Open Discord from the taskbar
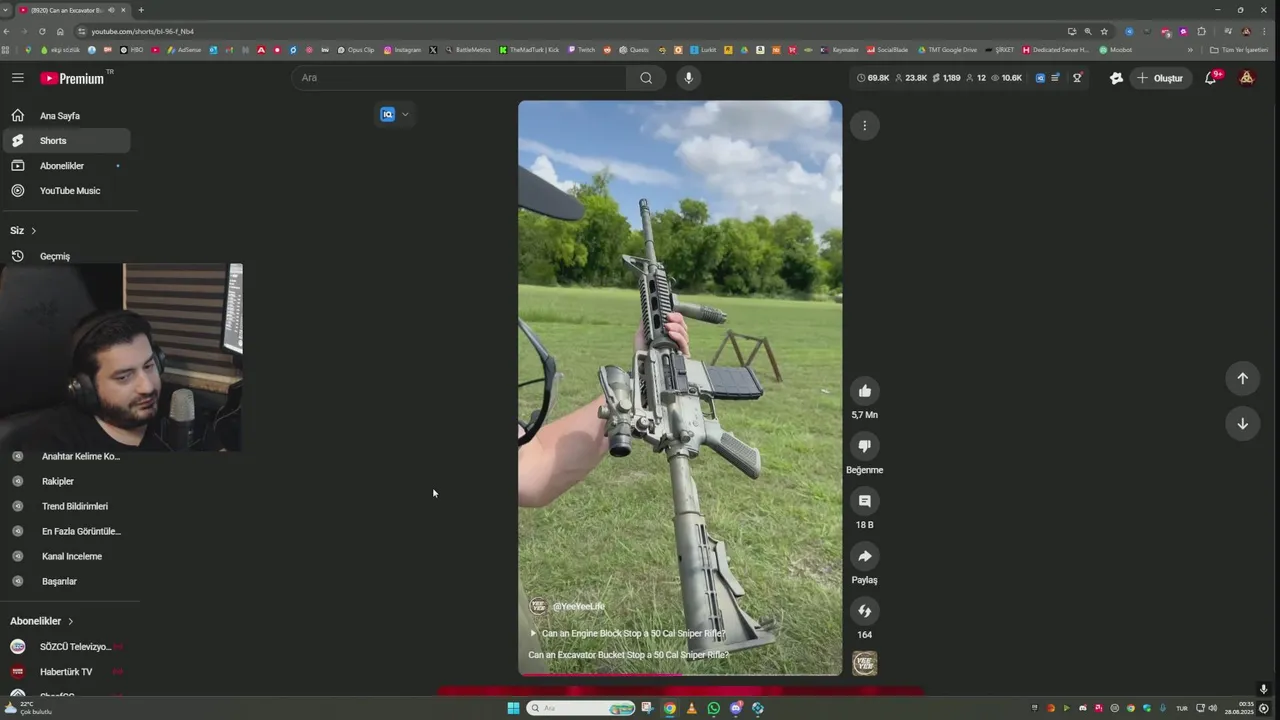Screen dimensions: 1280x720 [x=736, y=708]
